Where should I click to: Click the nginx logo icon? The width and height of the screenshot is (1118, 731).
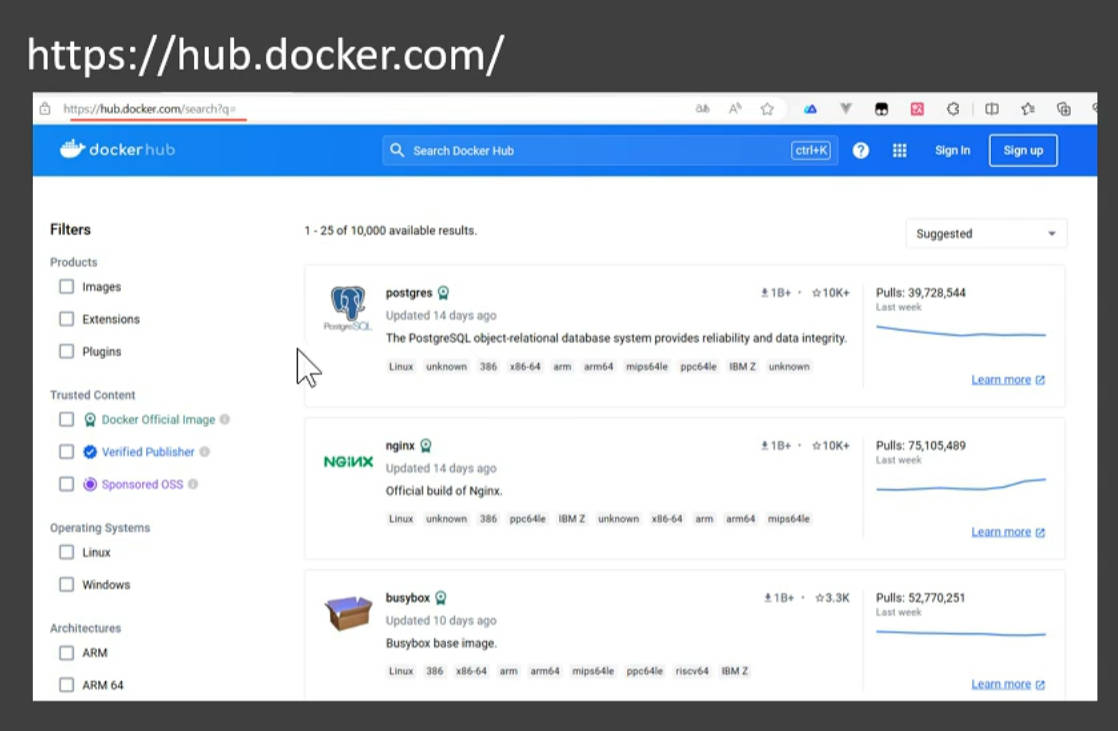[x=348, y=462]
